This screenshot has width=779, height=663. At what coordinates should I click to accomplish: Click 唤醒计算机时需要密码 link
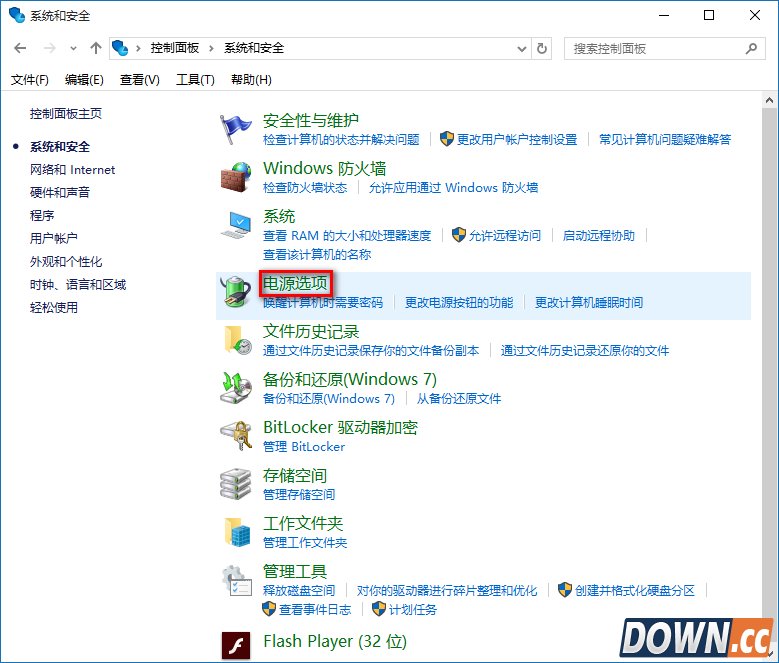click(x=323, y=302)
